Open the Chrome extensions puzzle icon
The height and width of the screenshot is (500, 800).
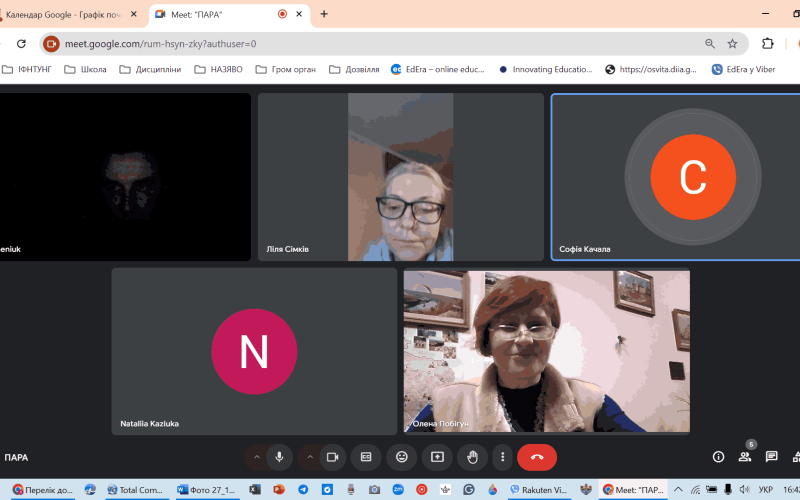[x=768, y=44]
